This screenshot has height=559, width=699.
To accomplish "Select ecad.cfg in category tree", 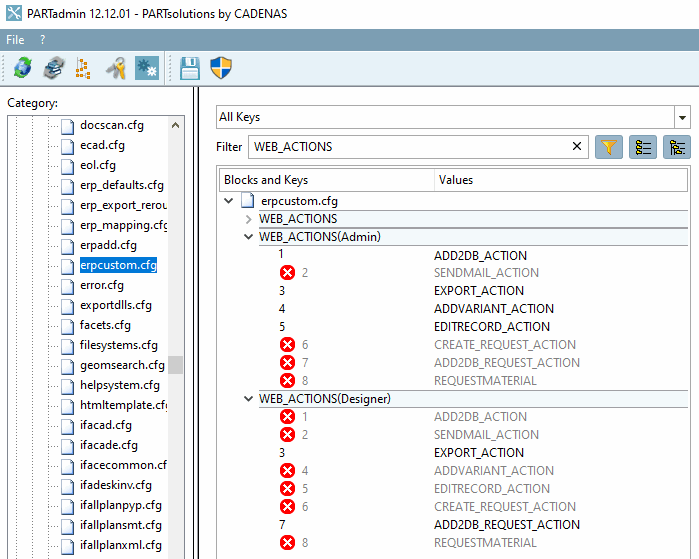I will click(103, 145).
